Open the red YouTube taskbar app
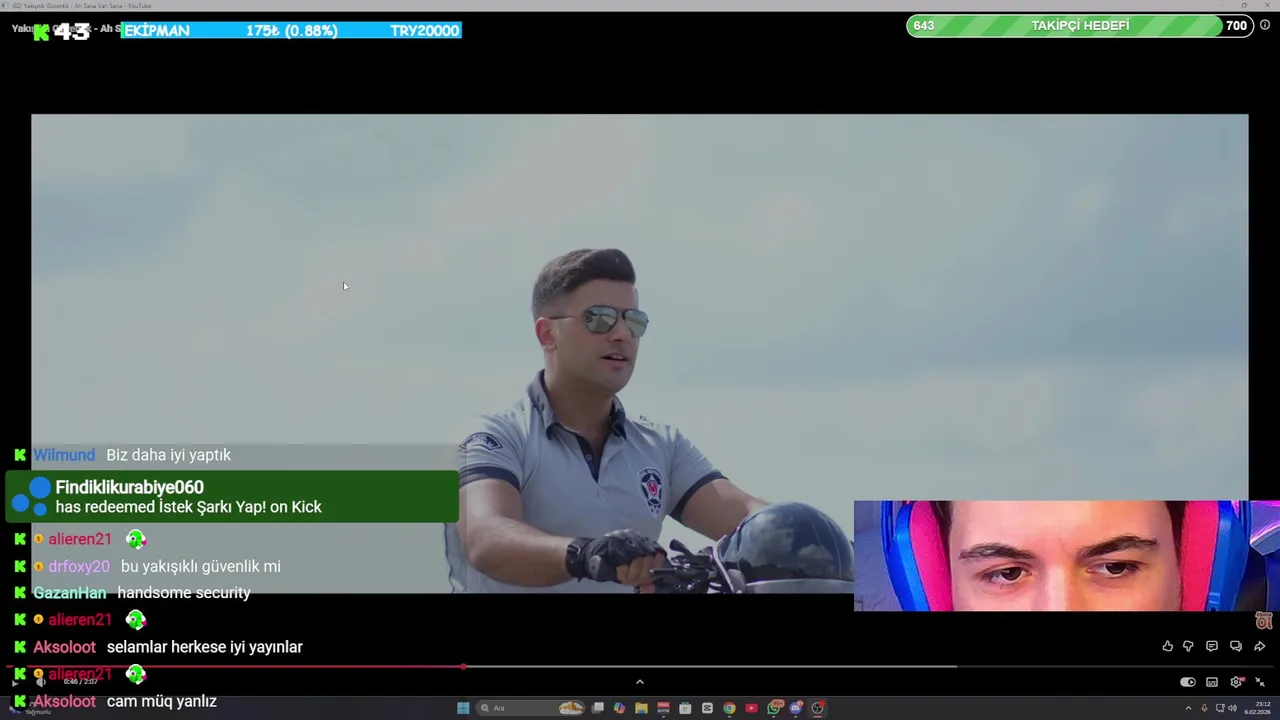This screenshot has width=1280, height=720. pos(751,708)
